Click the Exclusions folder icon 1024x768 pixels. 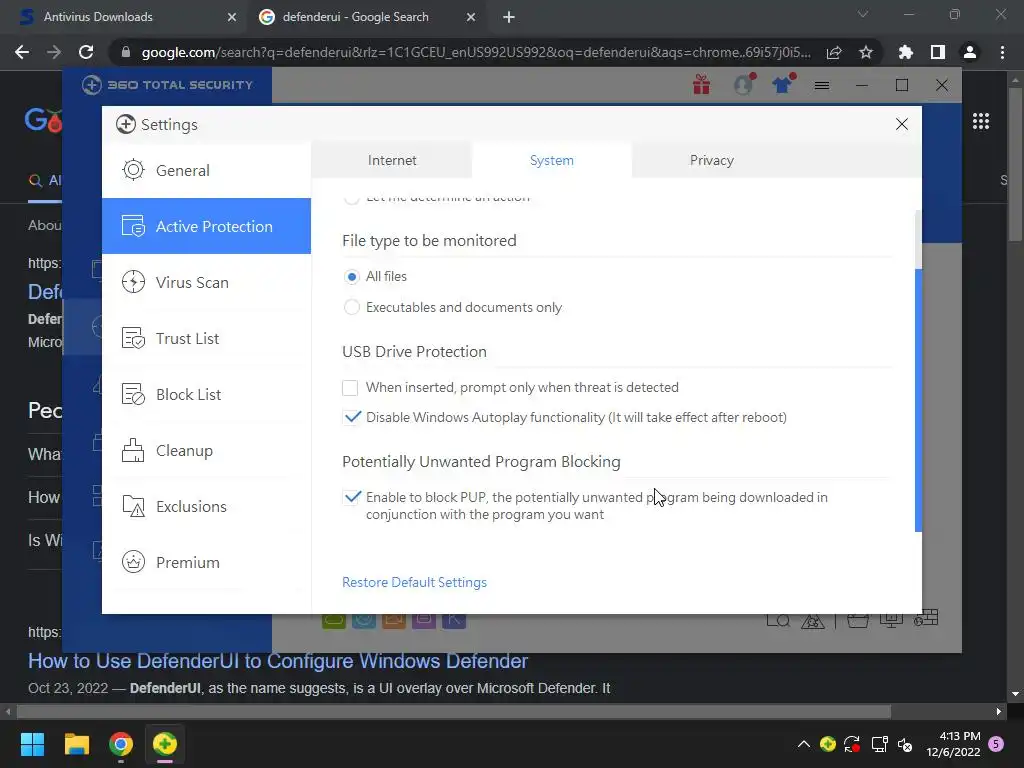pyautogui.click(x=133, y=506)
